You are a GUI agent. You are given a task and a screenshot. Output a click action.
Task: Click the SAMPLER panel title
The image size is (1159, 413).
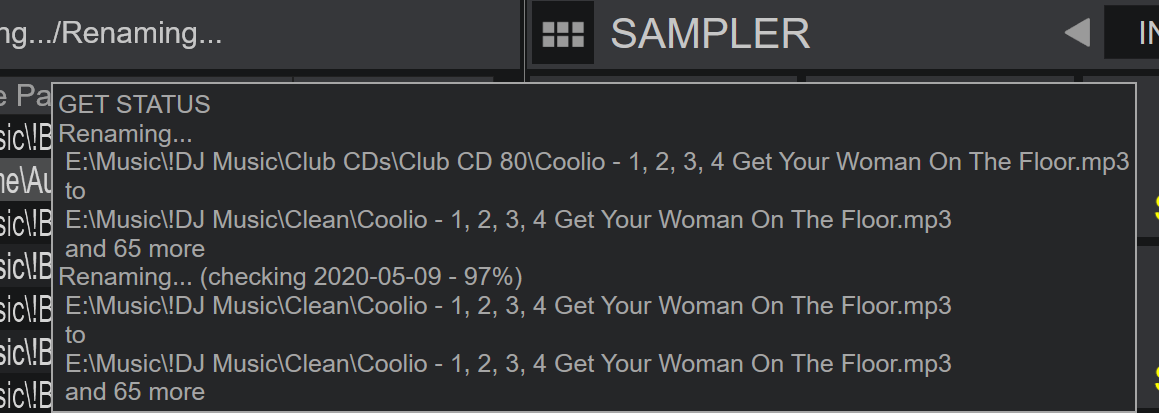pyautogui.click(x=710, y=33)
